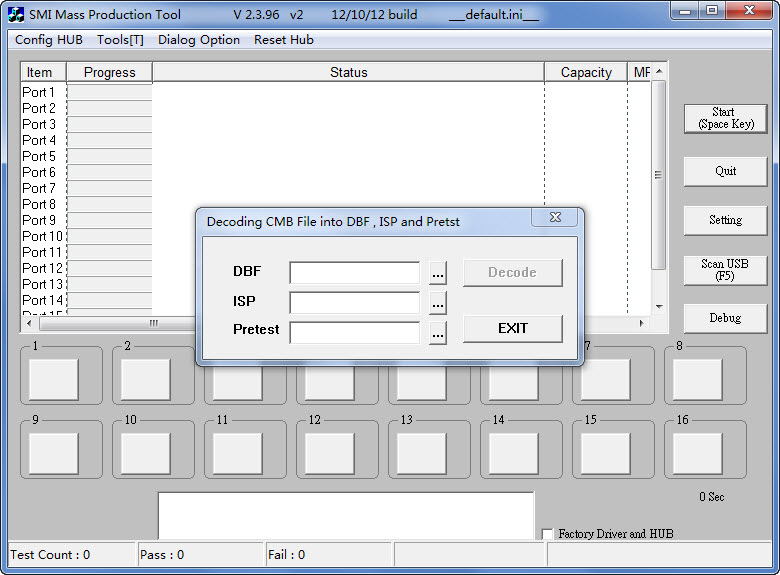Click port slot box 15

pos(605,453)
